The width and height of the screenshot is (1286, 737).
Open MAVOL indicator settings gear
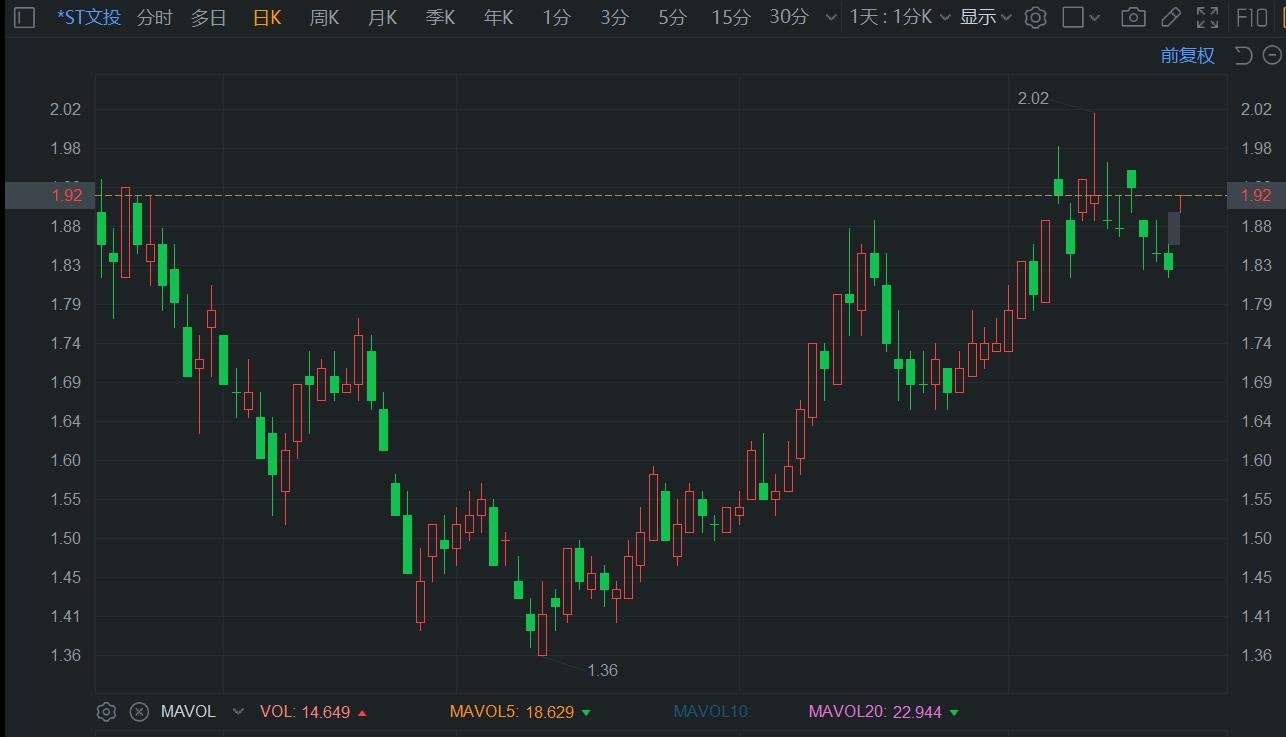tap(106, 712)
